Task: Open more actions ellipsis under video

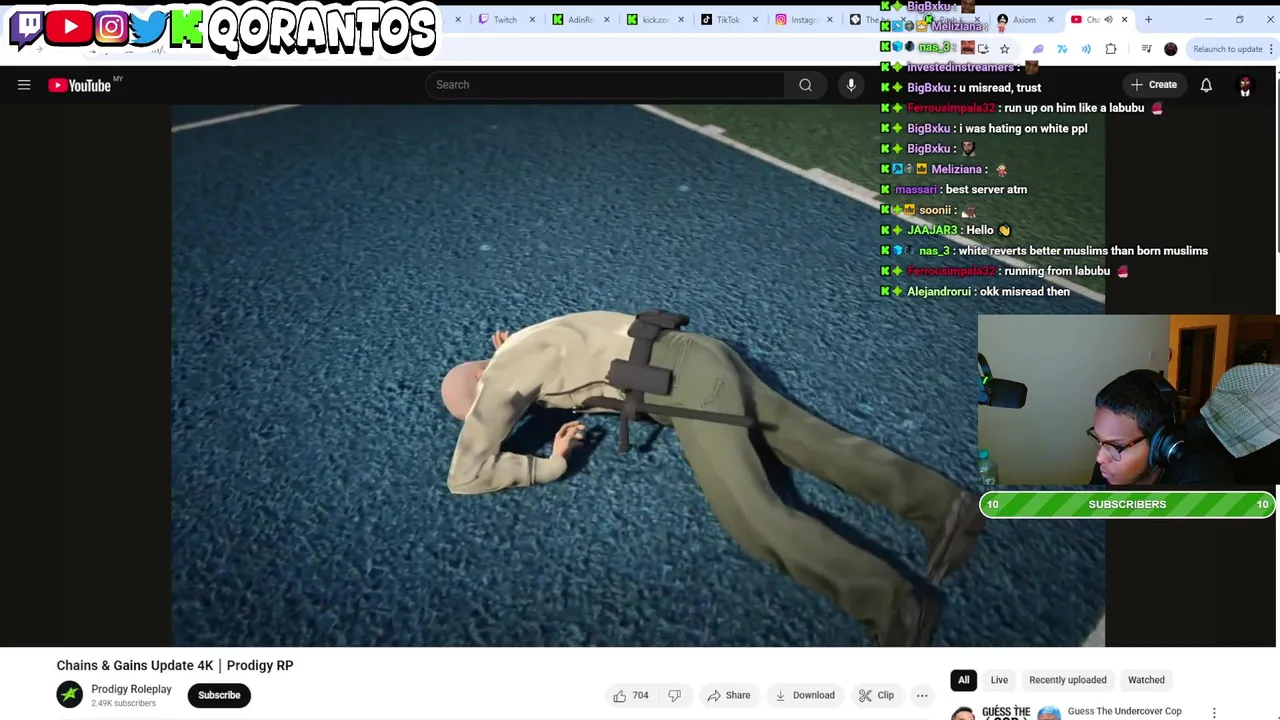Action: (x=922, y=695)
